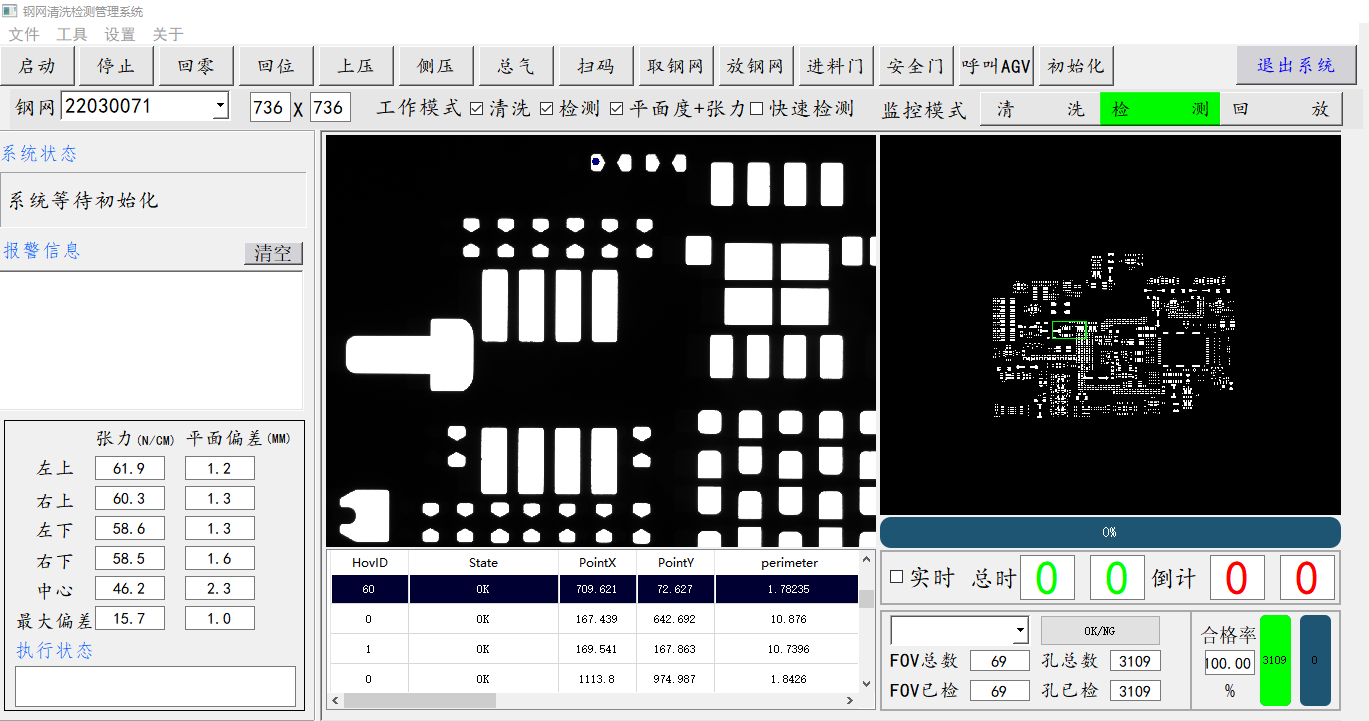Click the second 736 size field
This screenshot has width=1369, height=721.
(x=330, y=107)
